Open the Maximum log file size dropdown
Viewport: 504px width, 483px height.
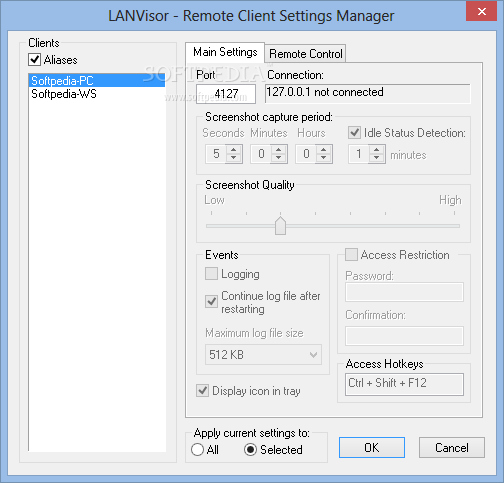[x=263, y=355]
